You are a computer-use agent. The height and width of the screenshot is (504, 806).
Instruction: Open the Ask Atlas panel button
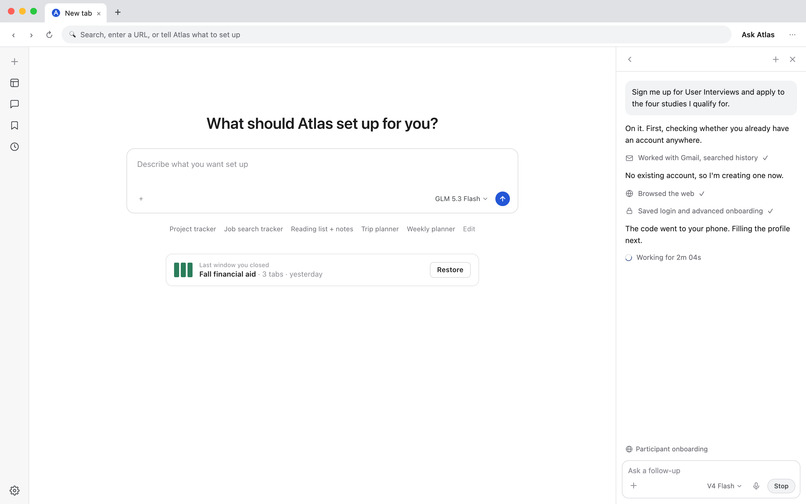pyautogui.click(x=758, y=34)
